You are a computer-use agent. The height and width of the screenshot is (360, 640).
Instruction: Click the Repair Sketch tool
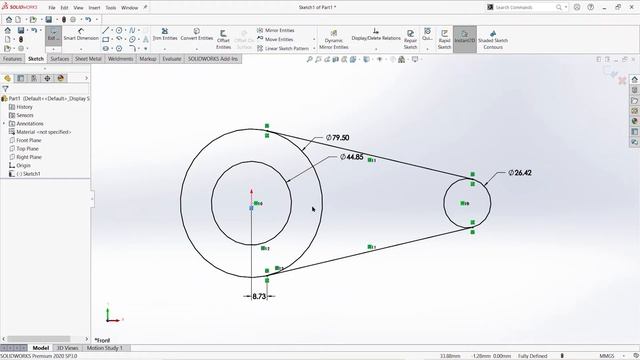(x=410, y=40)
